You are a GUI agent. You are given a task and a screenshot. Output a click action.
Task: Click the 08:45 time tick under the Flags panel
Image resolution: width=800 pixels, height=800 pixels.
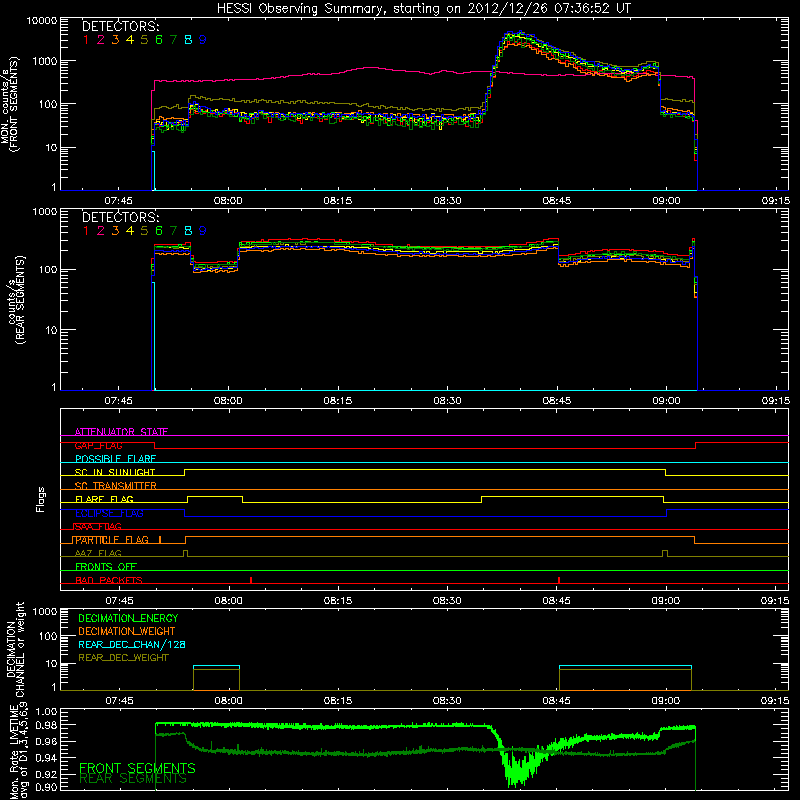(x=557, y=601)
